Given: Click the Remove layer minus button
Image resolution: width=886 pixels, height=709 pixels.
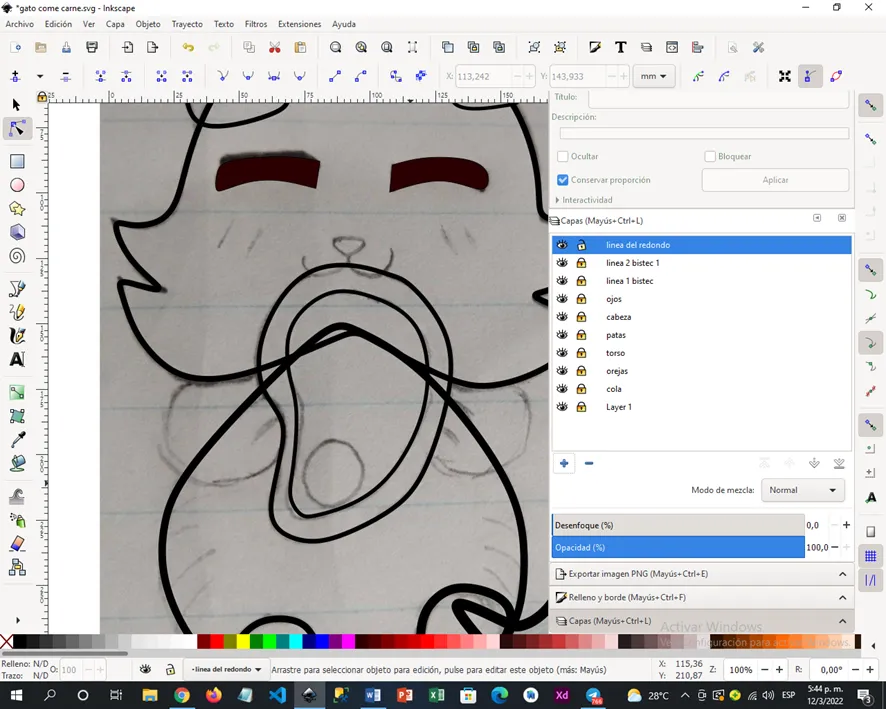Looking at the screenshot, I should point(589,463).
